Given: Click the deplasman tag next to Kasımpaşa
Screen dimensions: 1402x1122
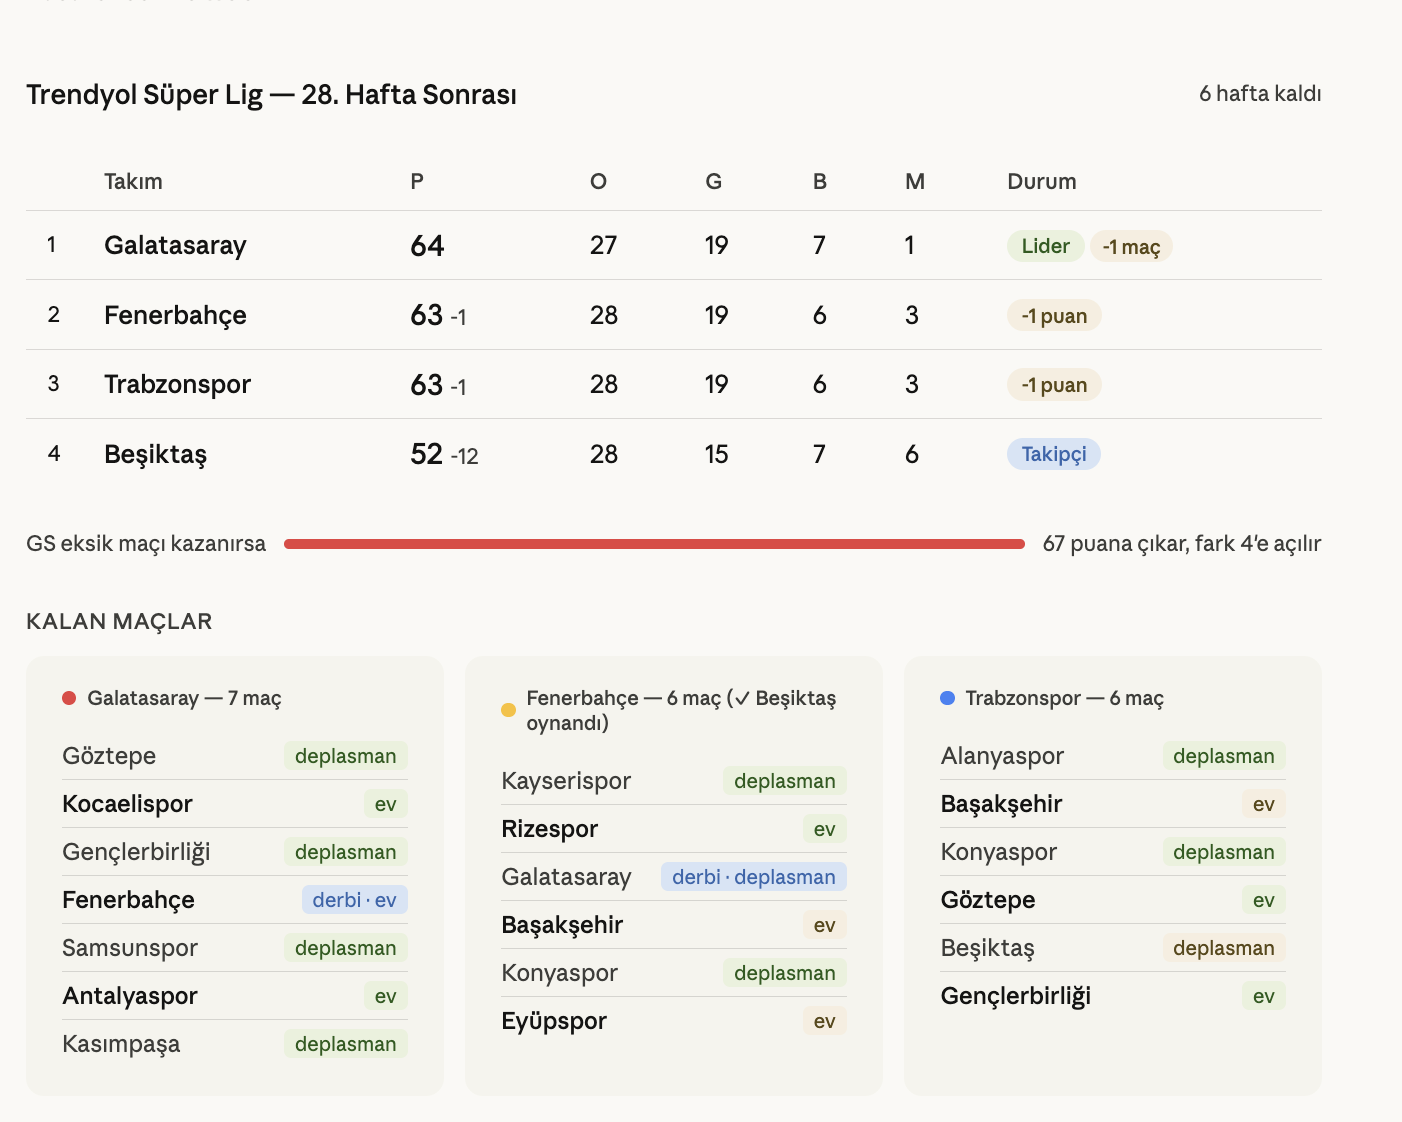Looking at the screenshot, I should pos(345,1044).
